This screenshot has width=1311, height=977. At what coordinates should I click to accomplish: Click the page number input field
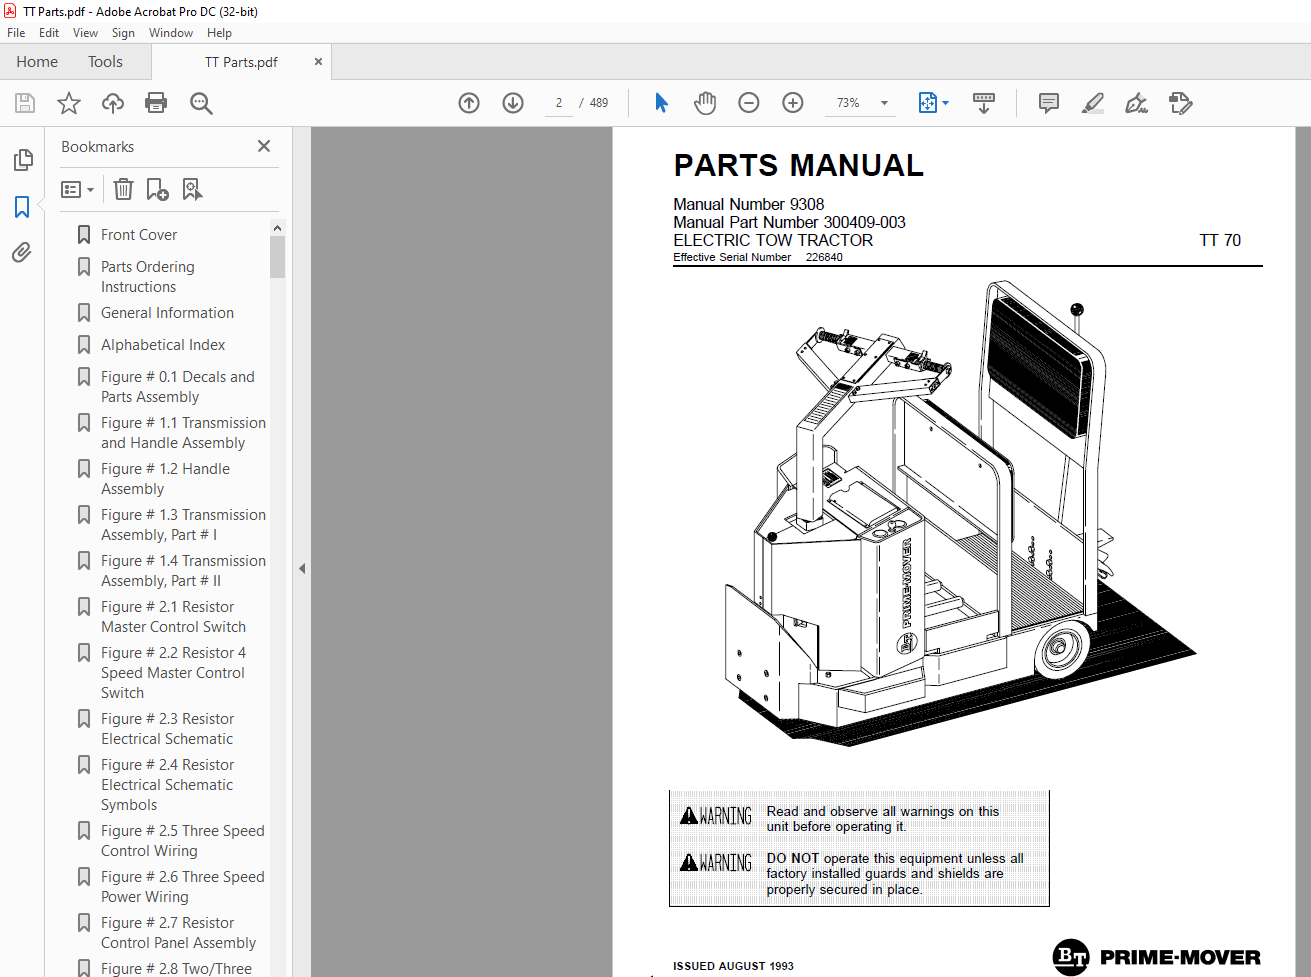point(559,103)
